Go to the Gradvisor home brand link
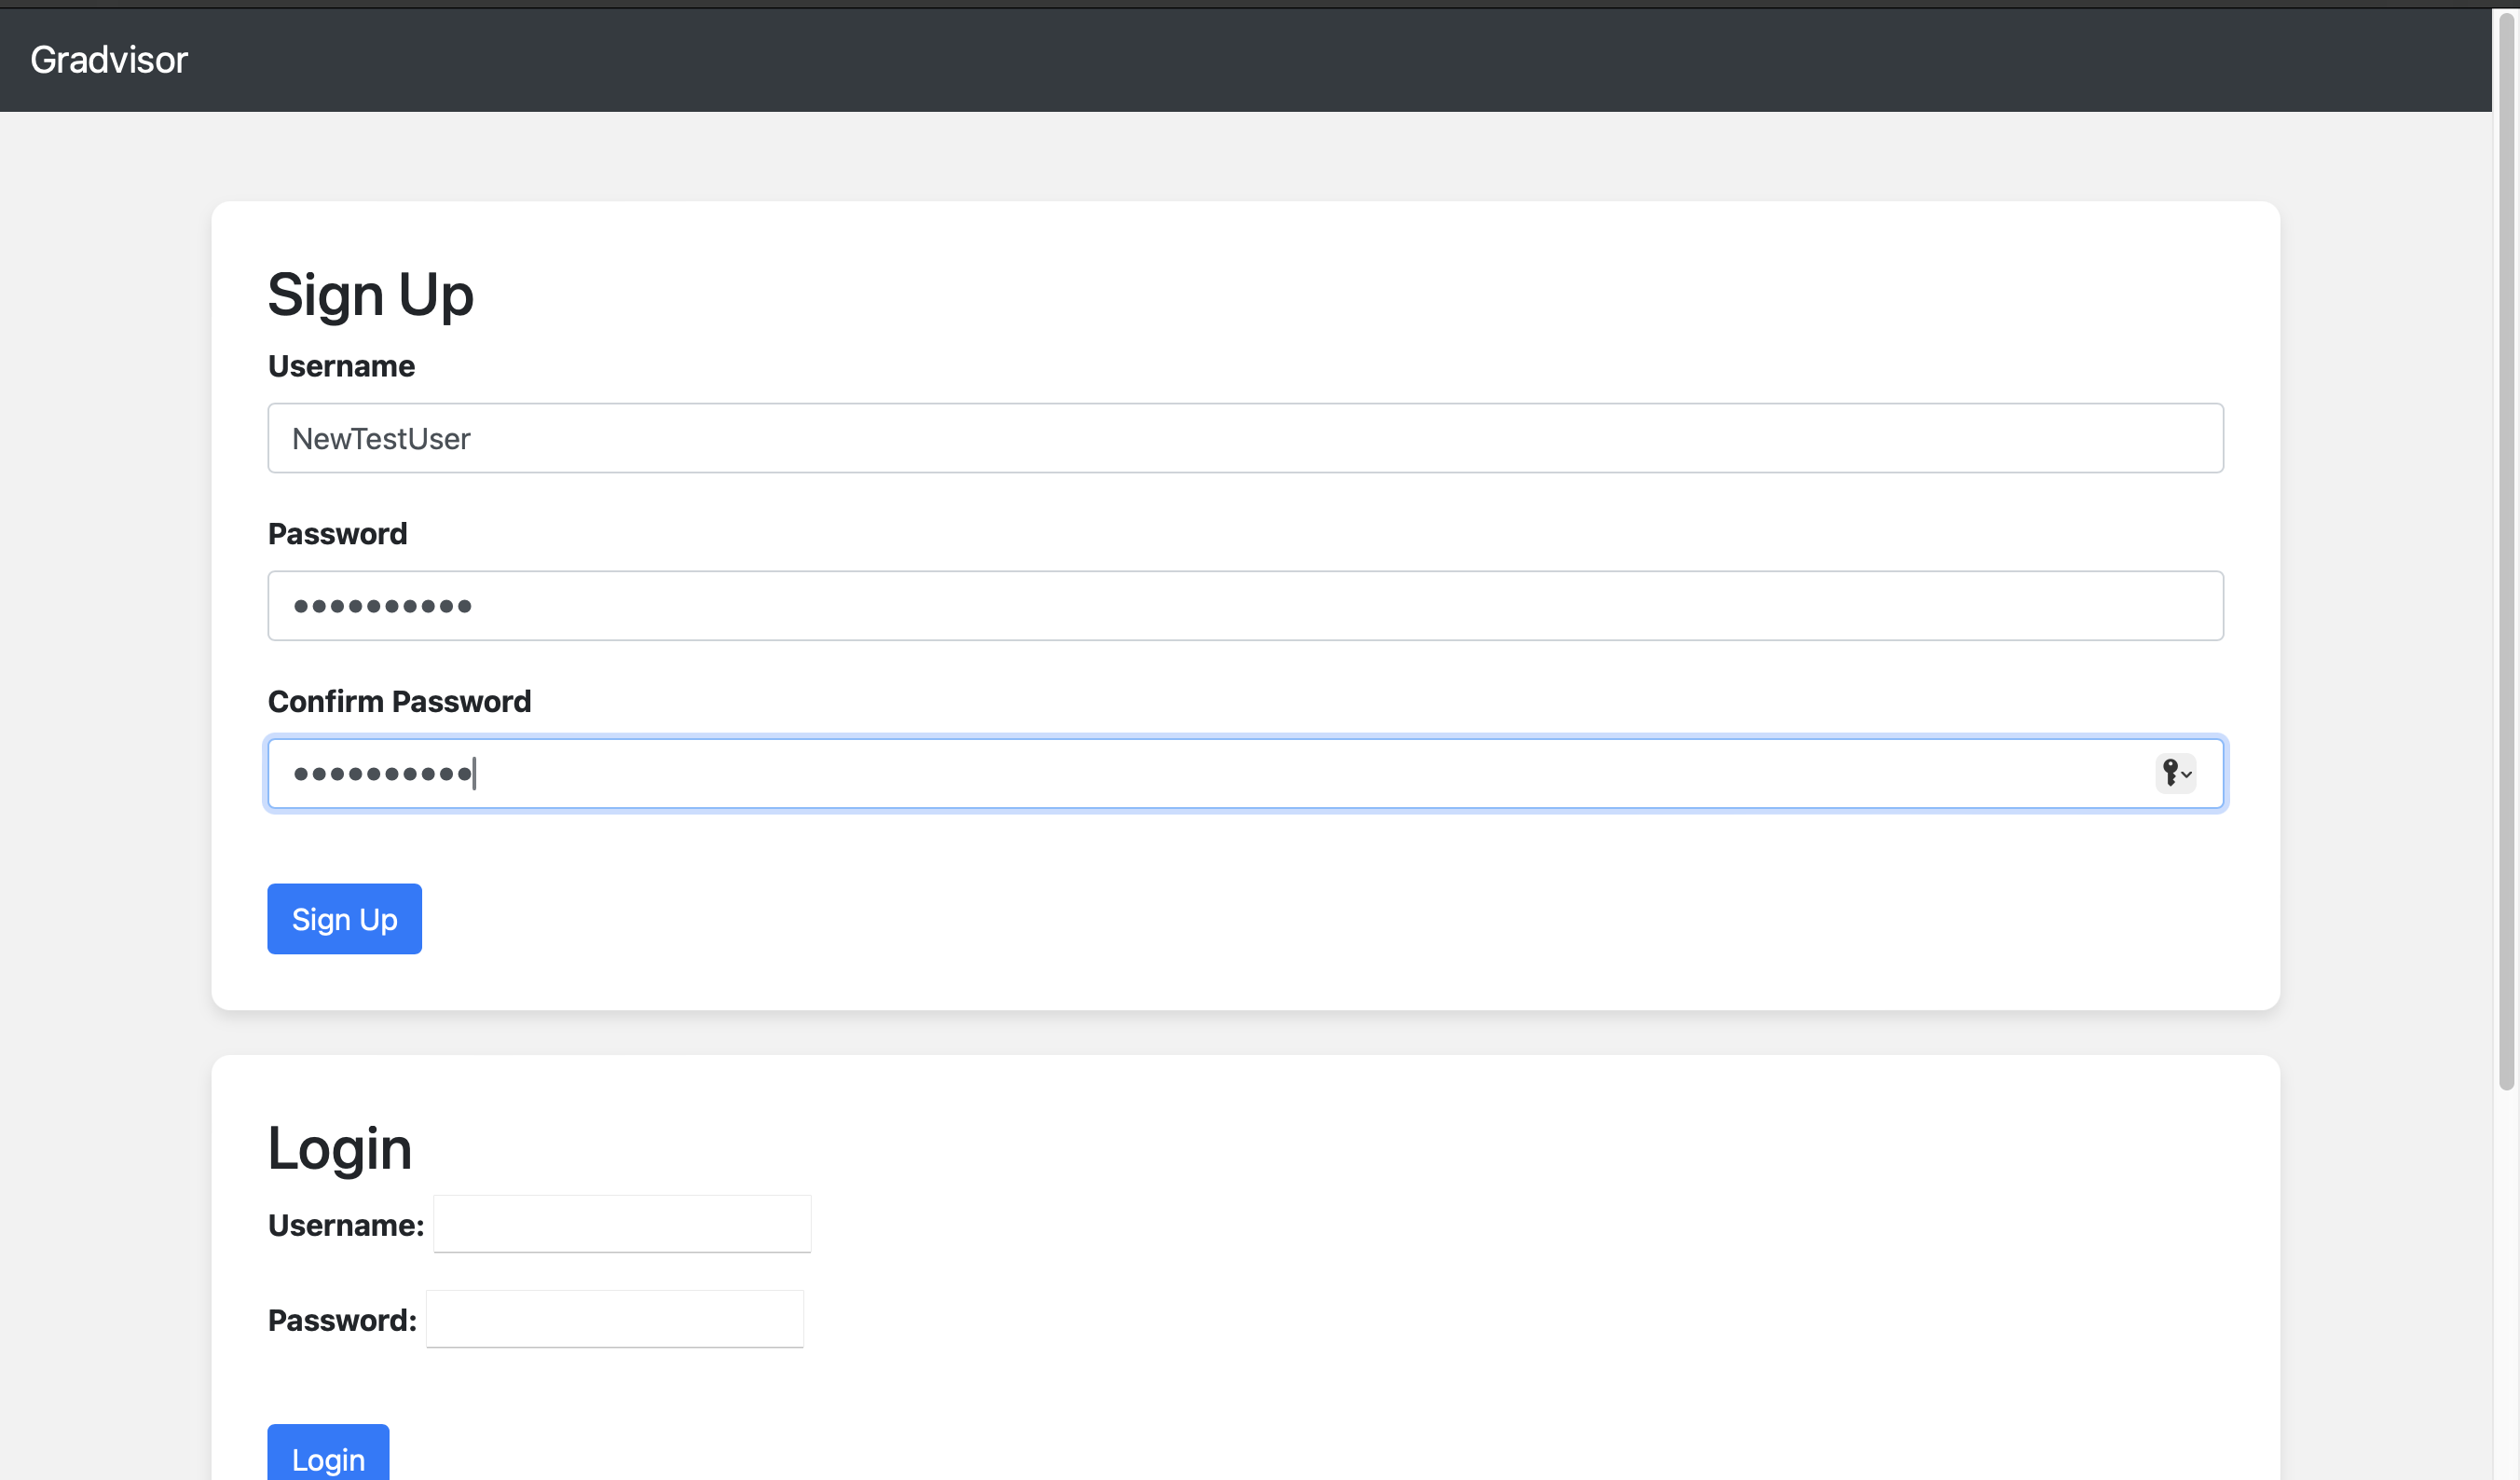The width and height of the screenshot is (2520, 1480). (109, 60)
